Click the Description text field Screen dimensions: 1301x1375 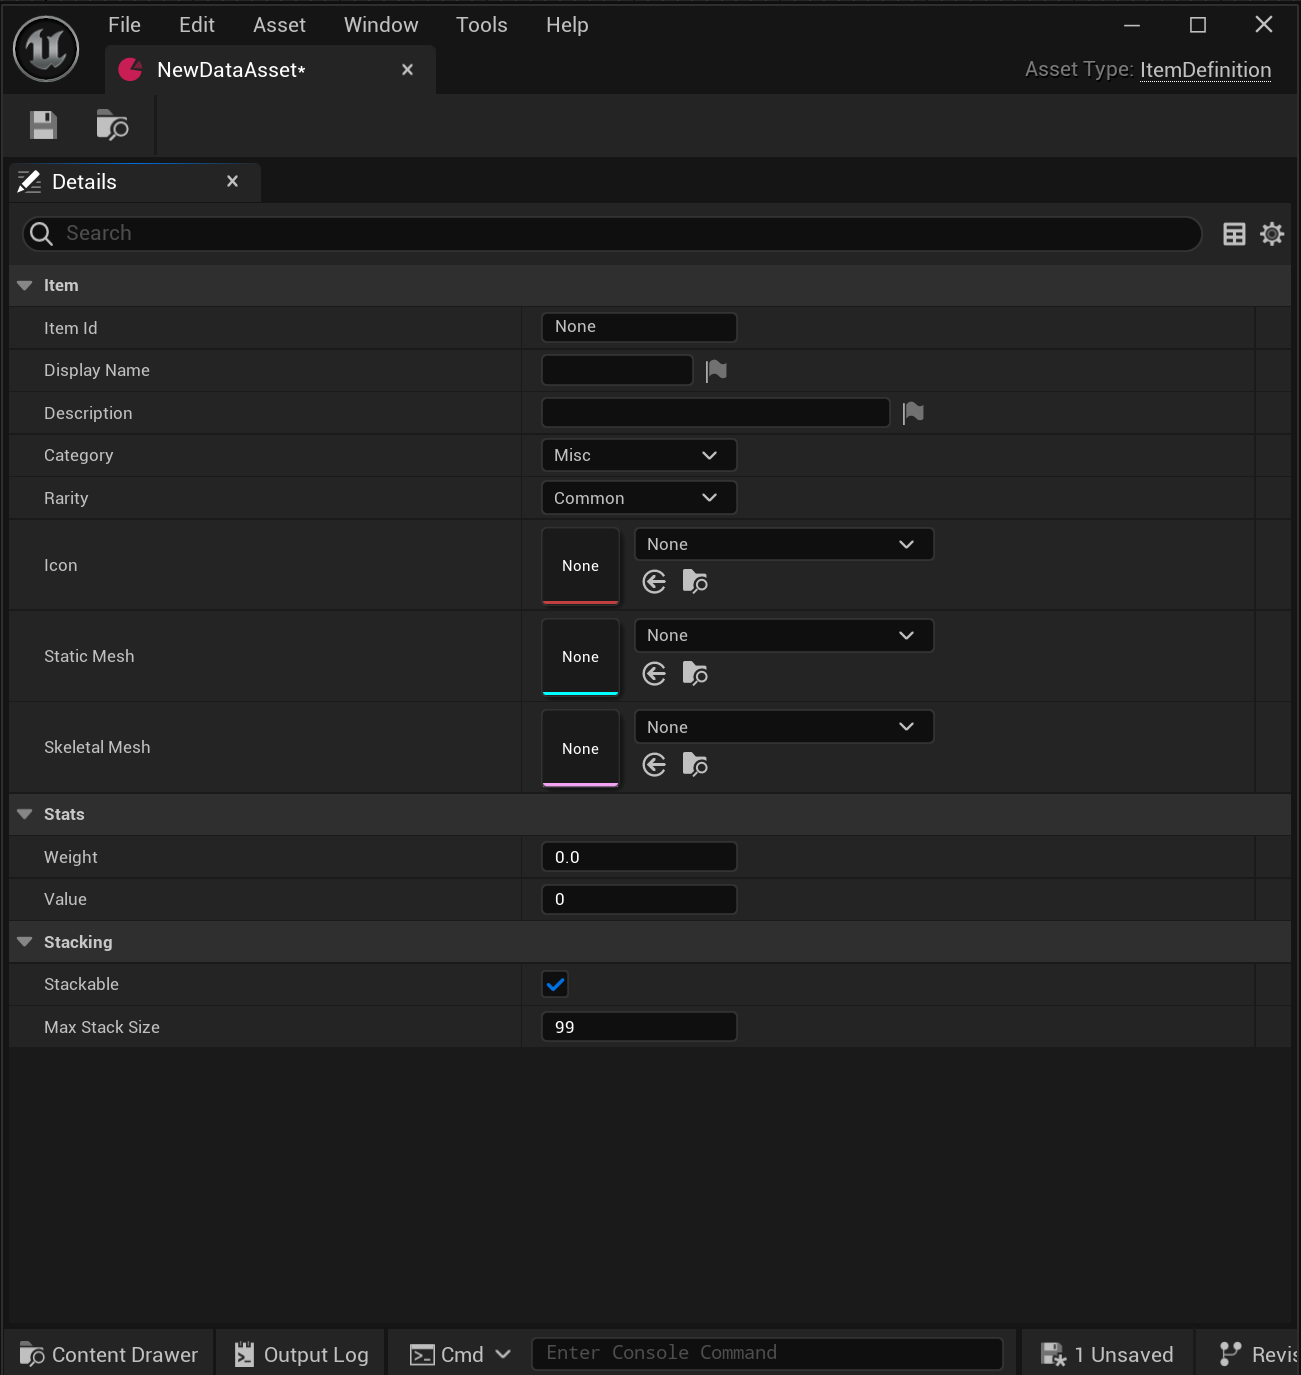point(716,413)
